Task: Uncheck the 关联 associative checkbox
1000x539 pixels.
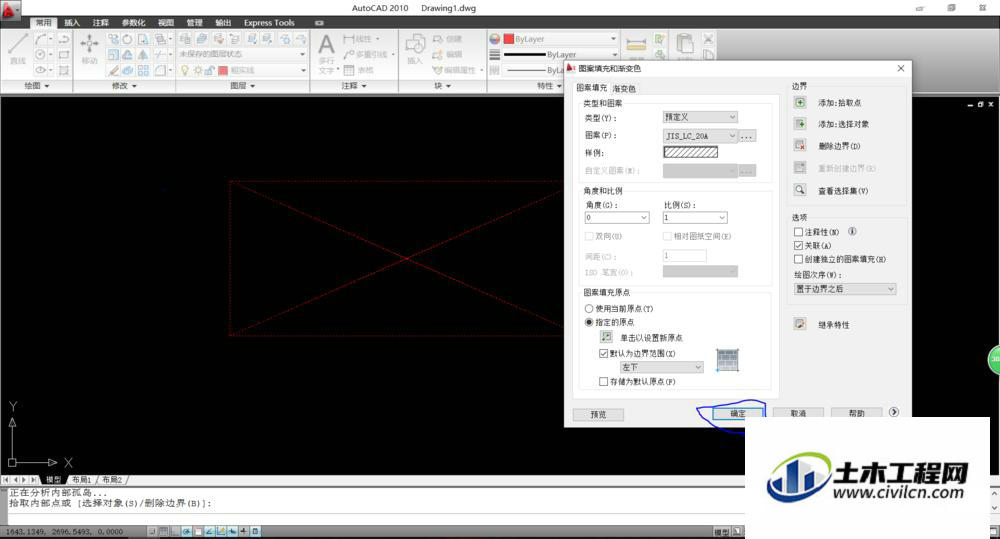Action: 798,246
